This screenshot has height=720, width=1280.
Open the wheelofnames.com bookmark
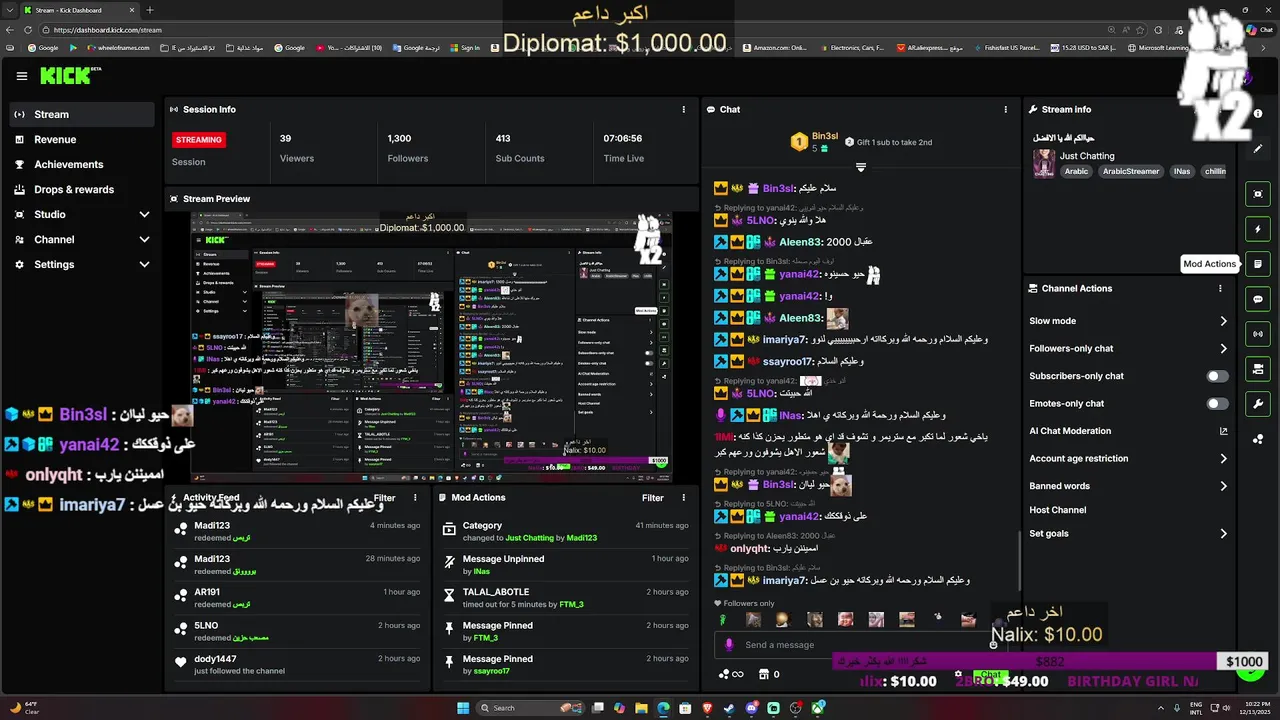click(117, 47)
